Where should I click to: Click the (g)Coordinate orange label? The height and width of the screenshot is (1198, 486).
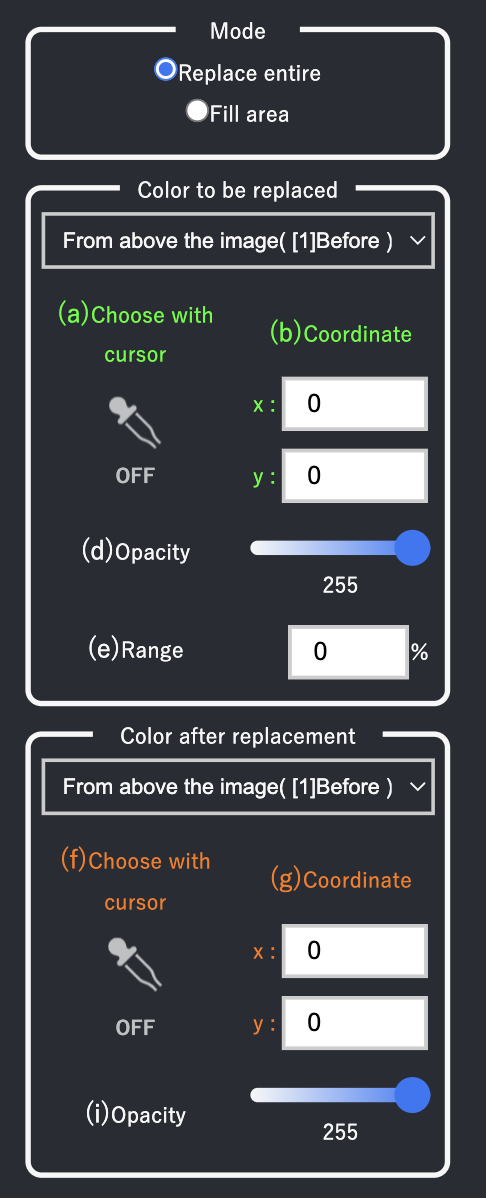click(x=341, y=879)
